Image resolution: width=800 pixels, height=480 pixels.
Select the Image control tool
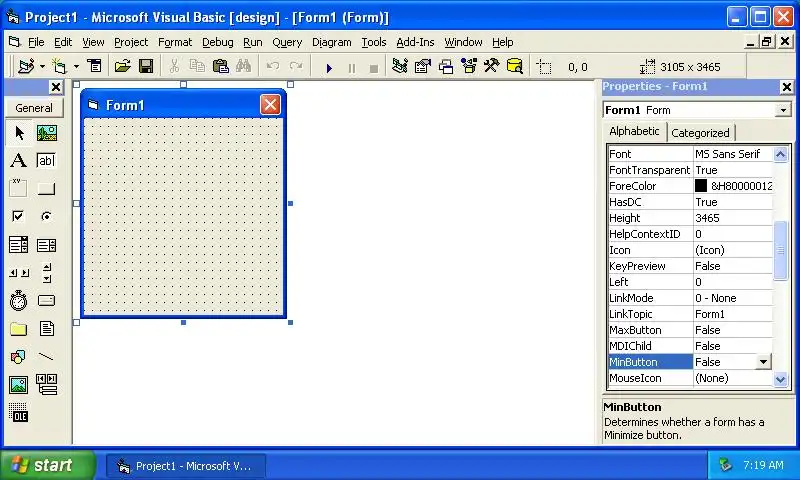(x=18, y=385)
